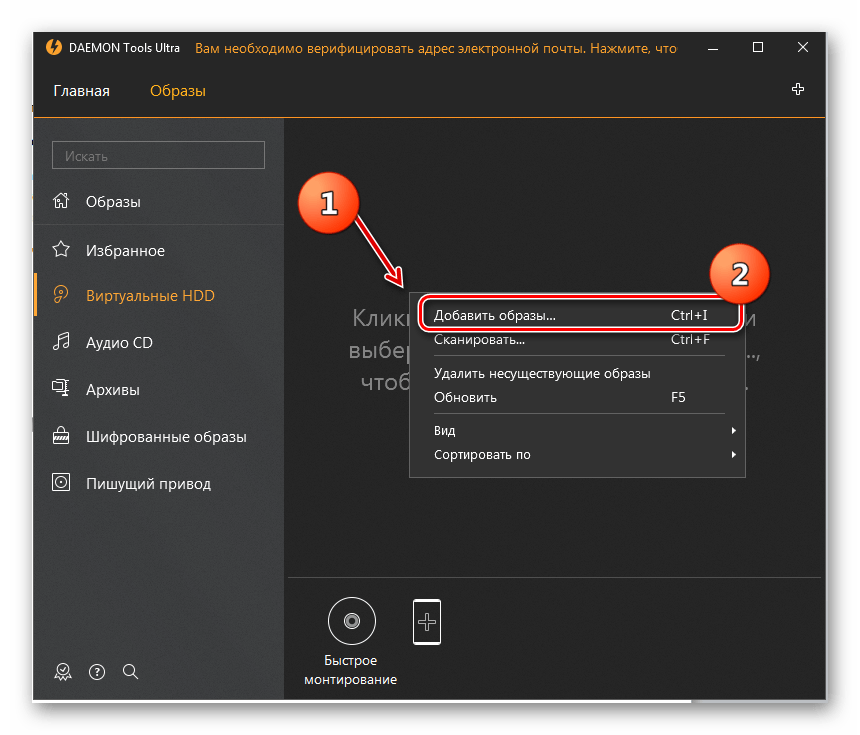Switch to the Главная tab

tap(81, 91)
